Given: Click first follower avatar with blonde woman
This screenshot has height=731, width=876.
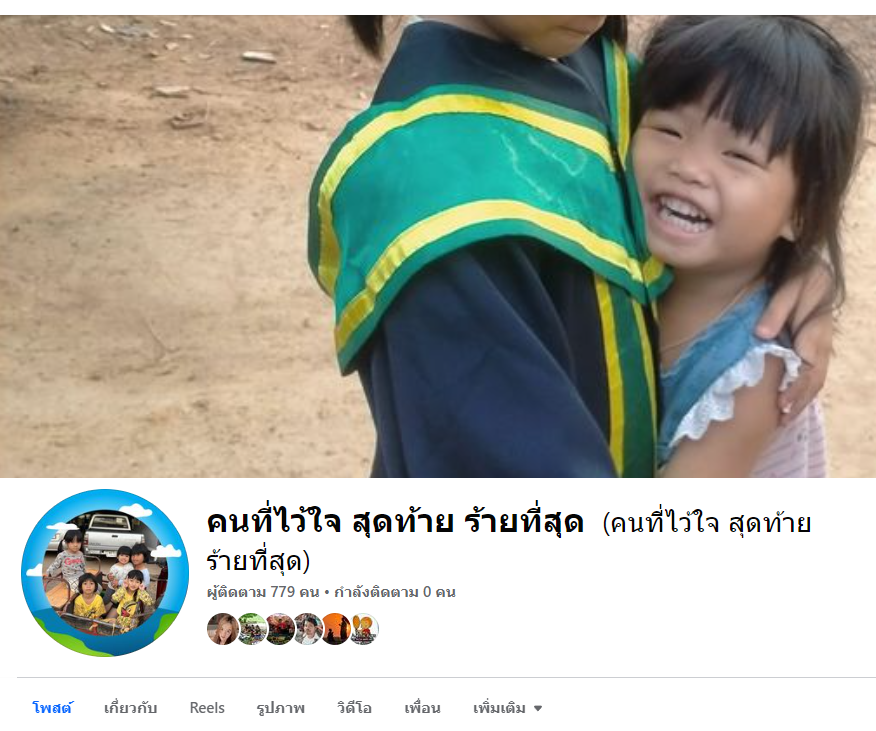Looking at the screenshot, I should 223,629.
